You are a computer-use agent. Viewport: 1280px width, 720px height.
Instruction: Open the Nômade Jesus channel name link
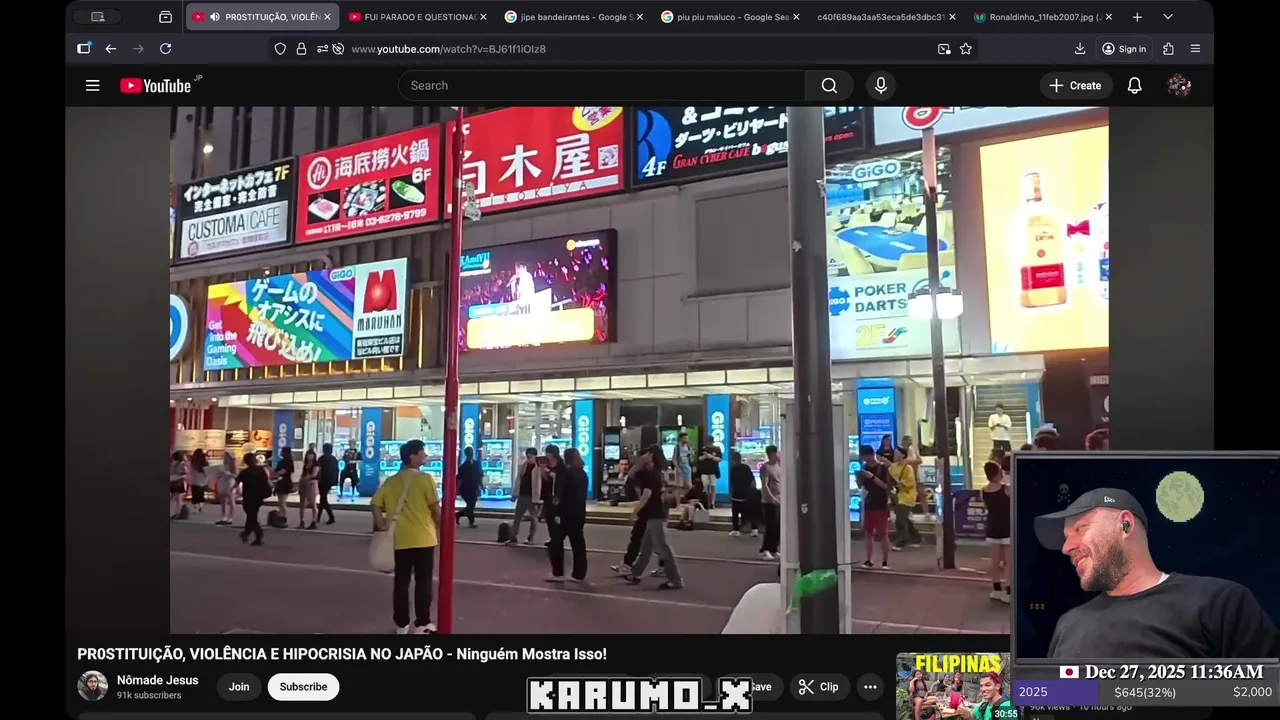[157, 680]
